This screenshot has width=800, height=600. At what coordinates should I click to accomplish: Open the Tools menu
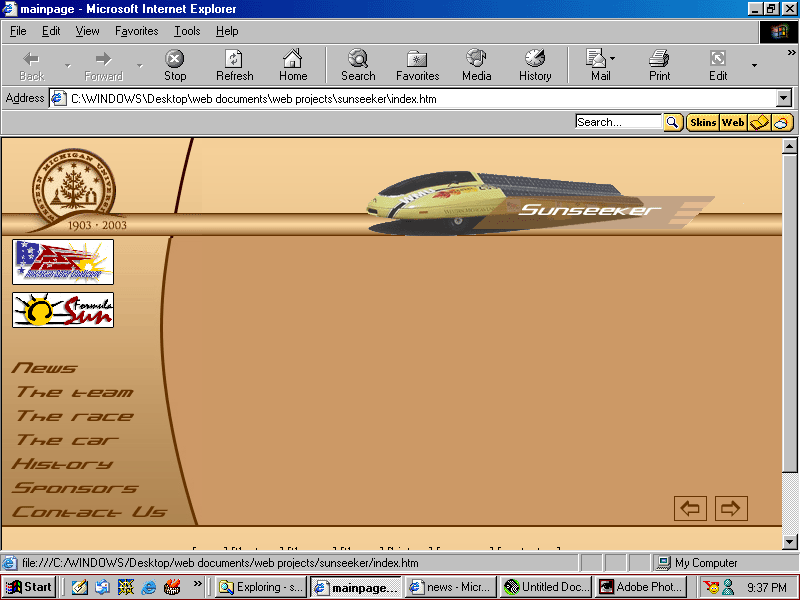(187, 31)
